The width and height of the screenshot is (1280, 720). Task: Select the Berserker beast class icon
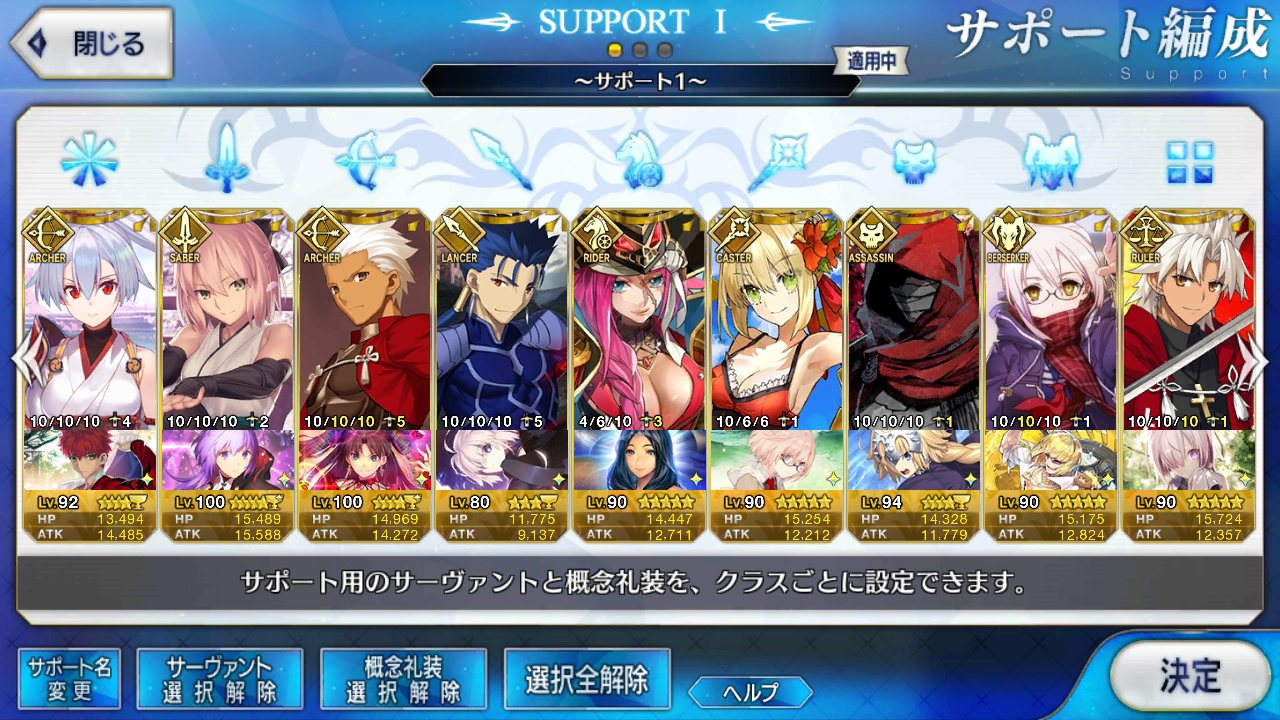click(1051, 161)
